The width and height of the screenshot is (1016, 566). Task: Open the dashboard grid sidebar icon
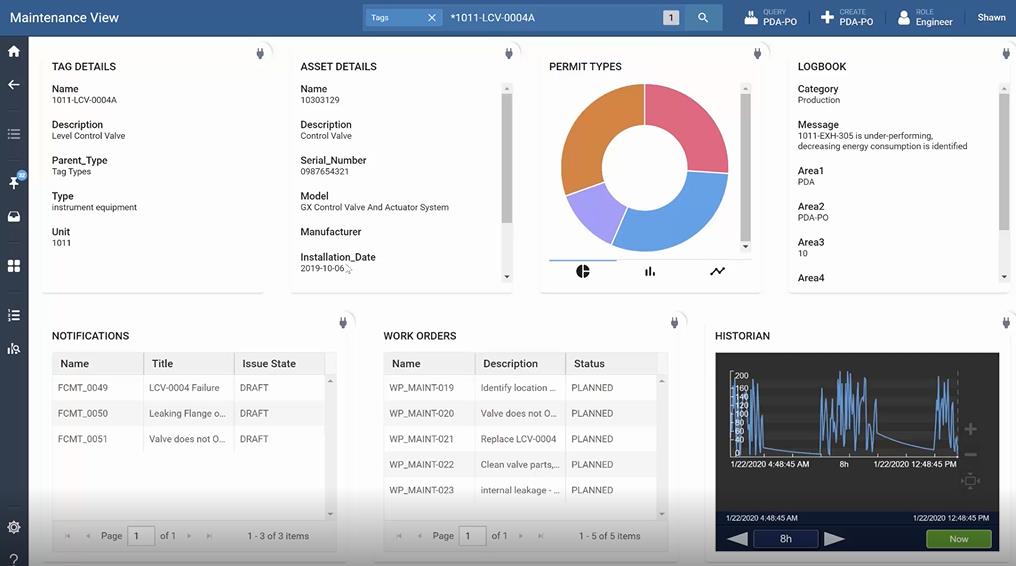[14, 266]
